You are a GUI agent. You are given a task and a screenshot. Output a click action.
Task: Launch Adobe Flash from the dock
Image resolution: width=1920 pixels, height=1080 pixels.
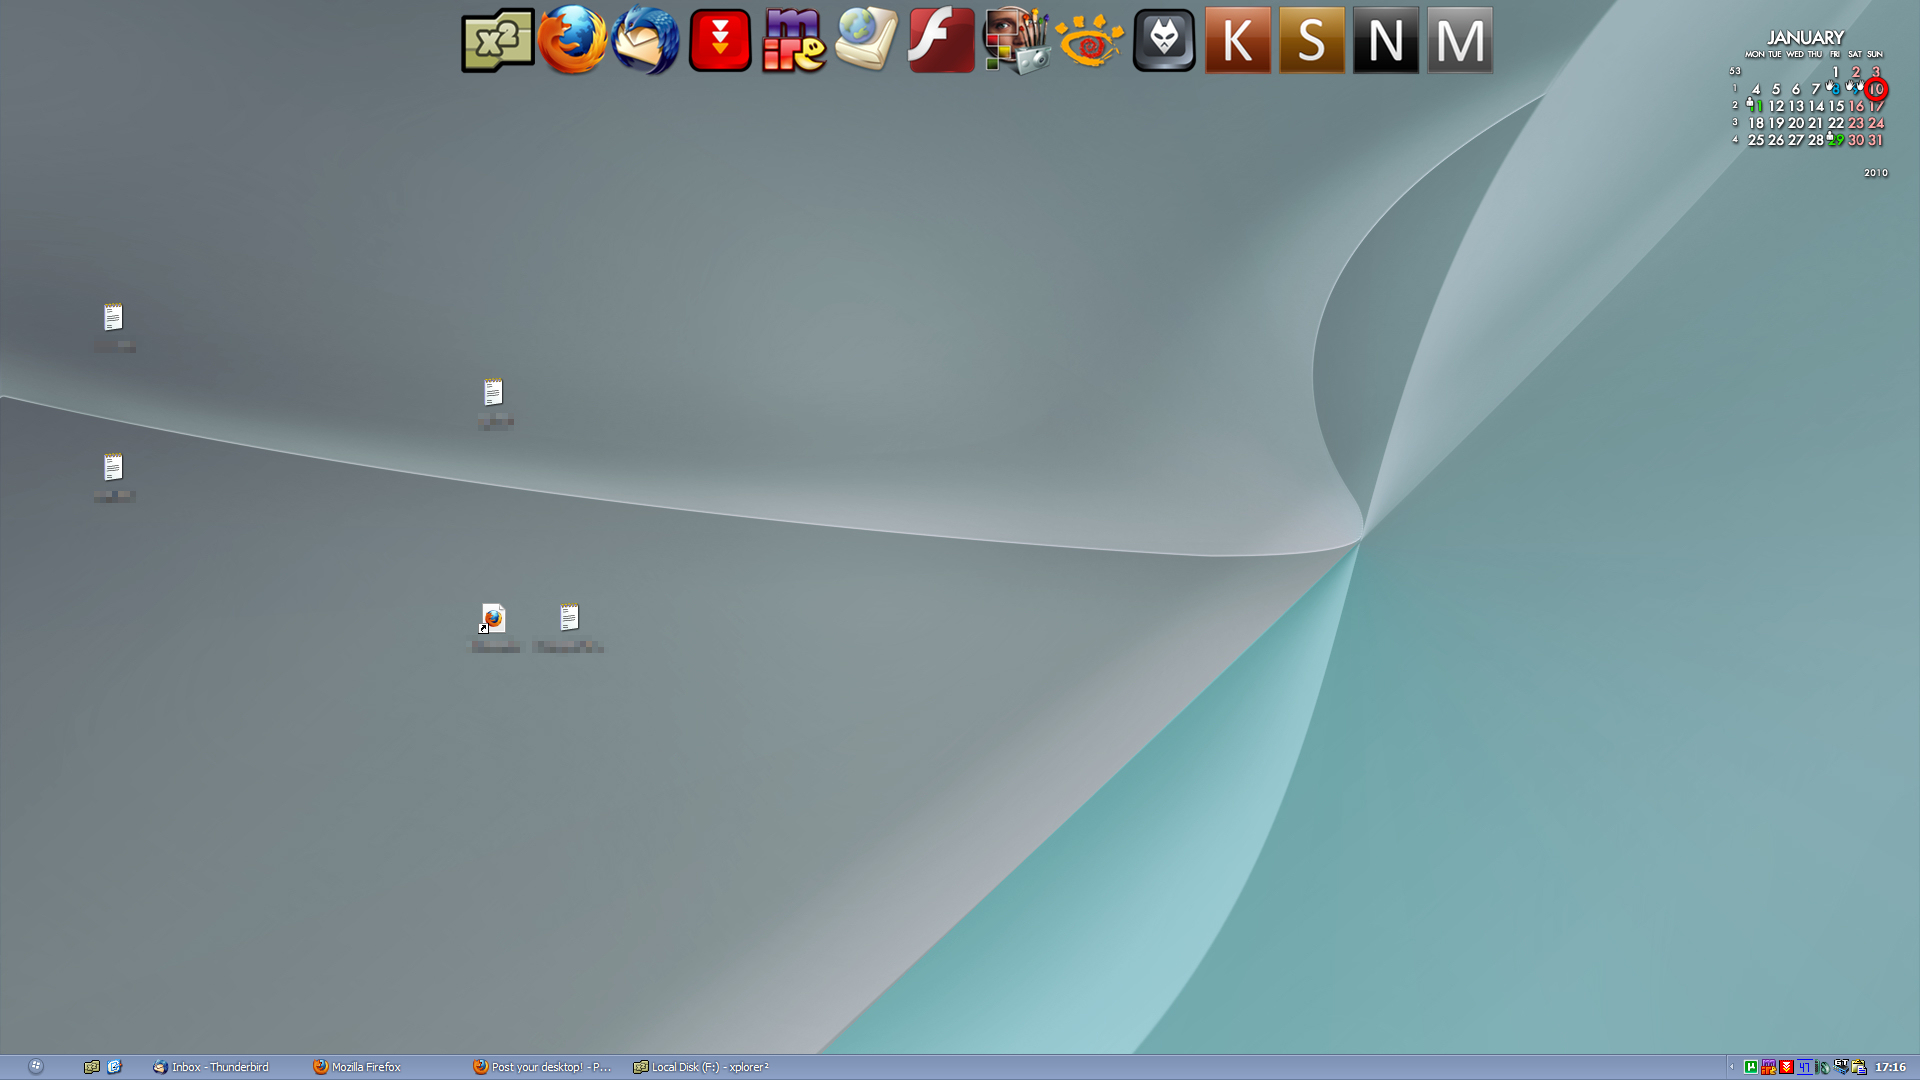coord(941,41)
